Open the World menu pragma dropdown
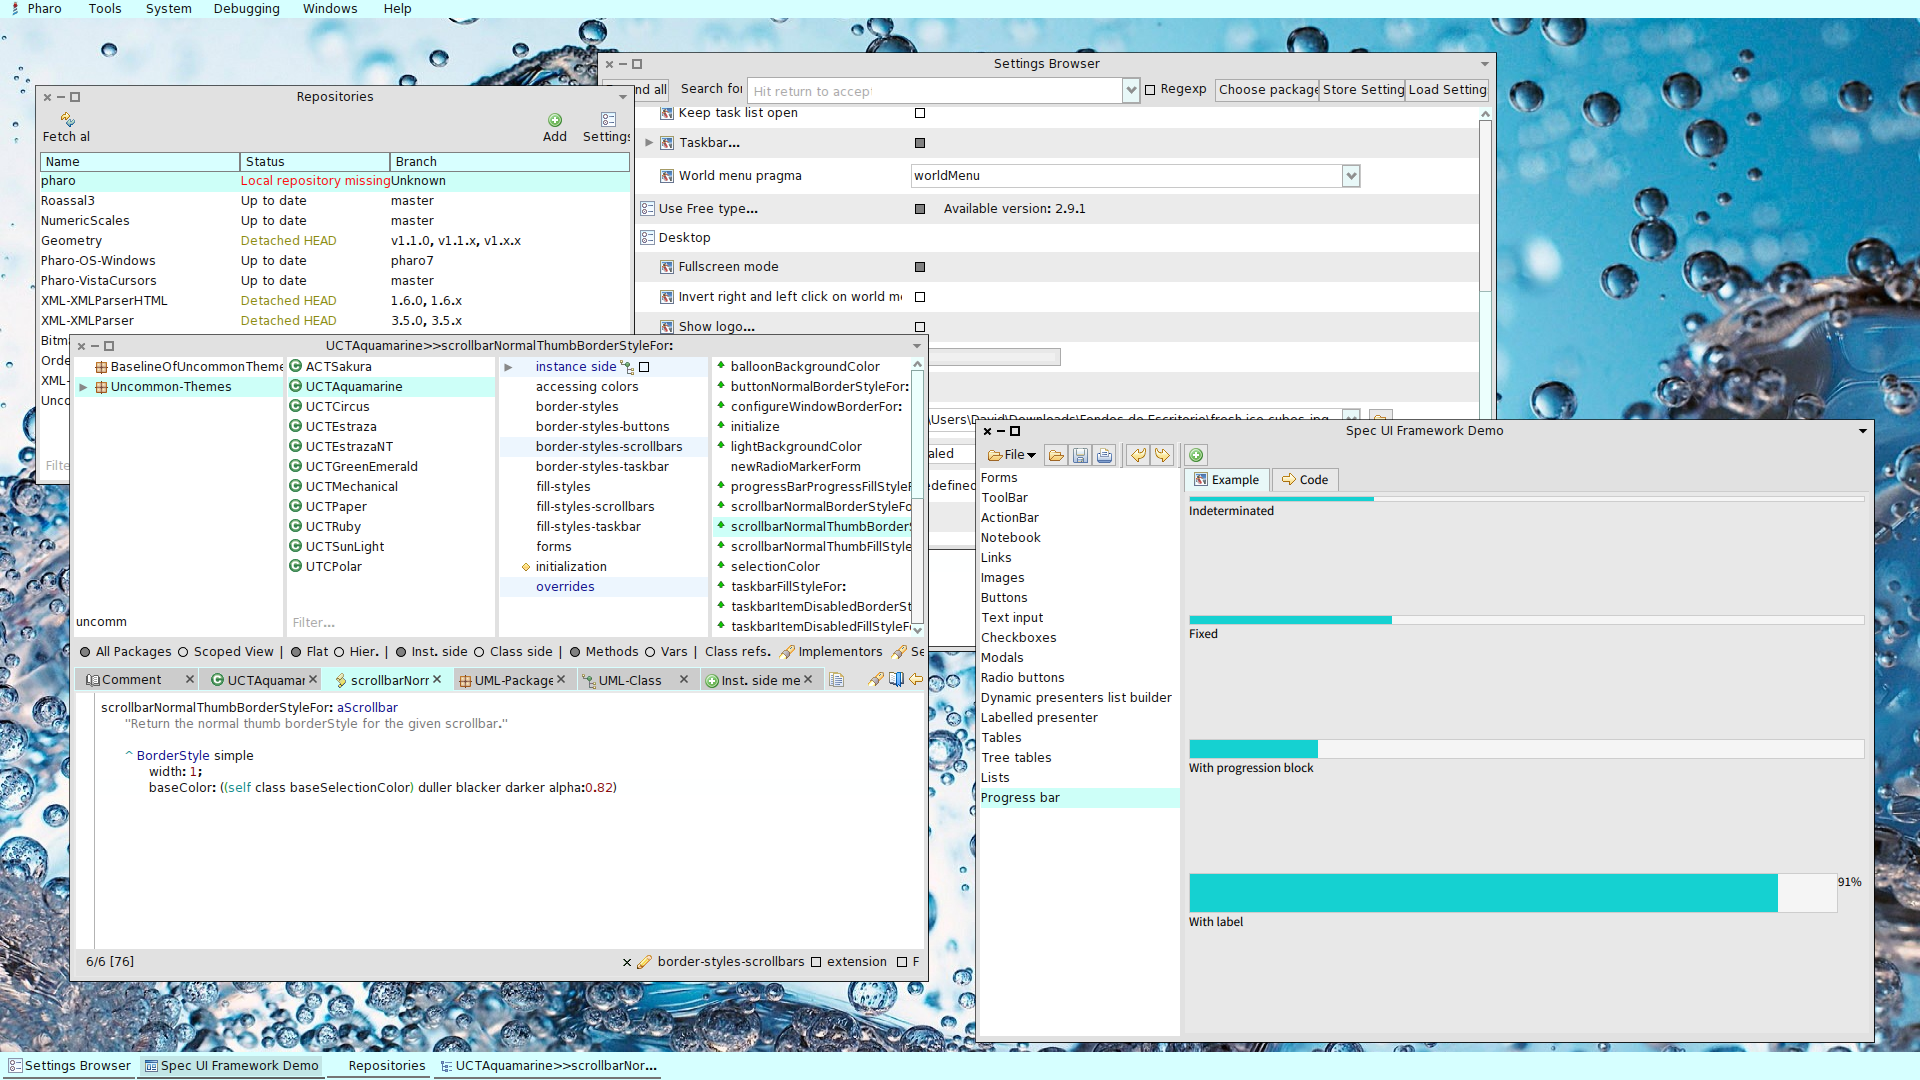This screenshot has width=1920, height=1080. pyautogui.click(x=1351, y=176)
